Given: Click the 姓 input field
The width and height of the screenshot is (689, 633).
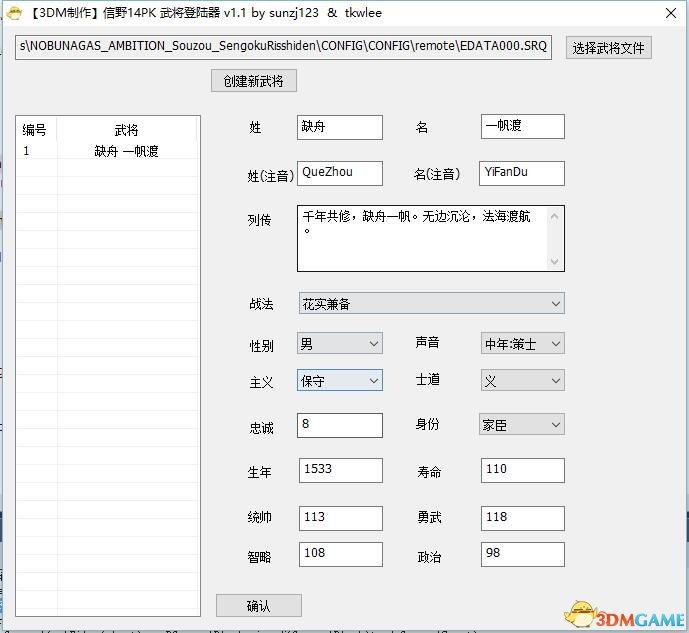Looking at the screenshot, I should click(x=340, y=127).
